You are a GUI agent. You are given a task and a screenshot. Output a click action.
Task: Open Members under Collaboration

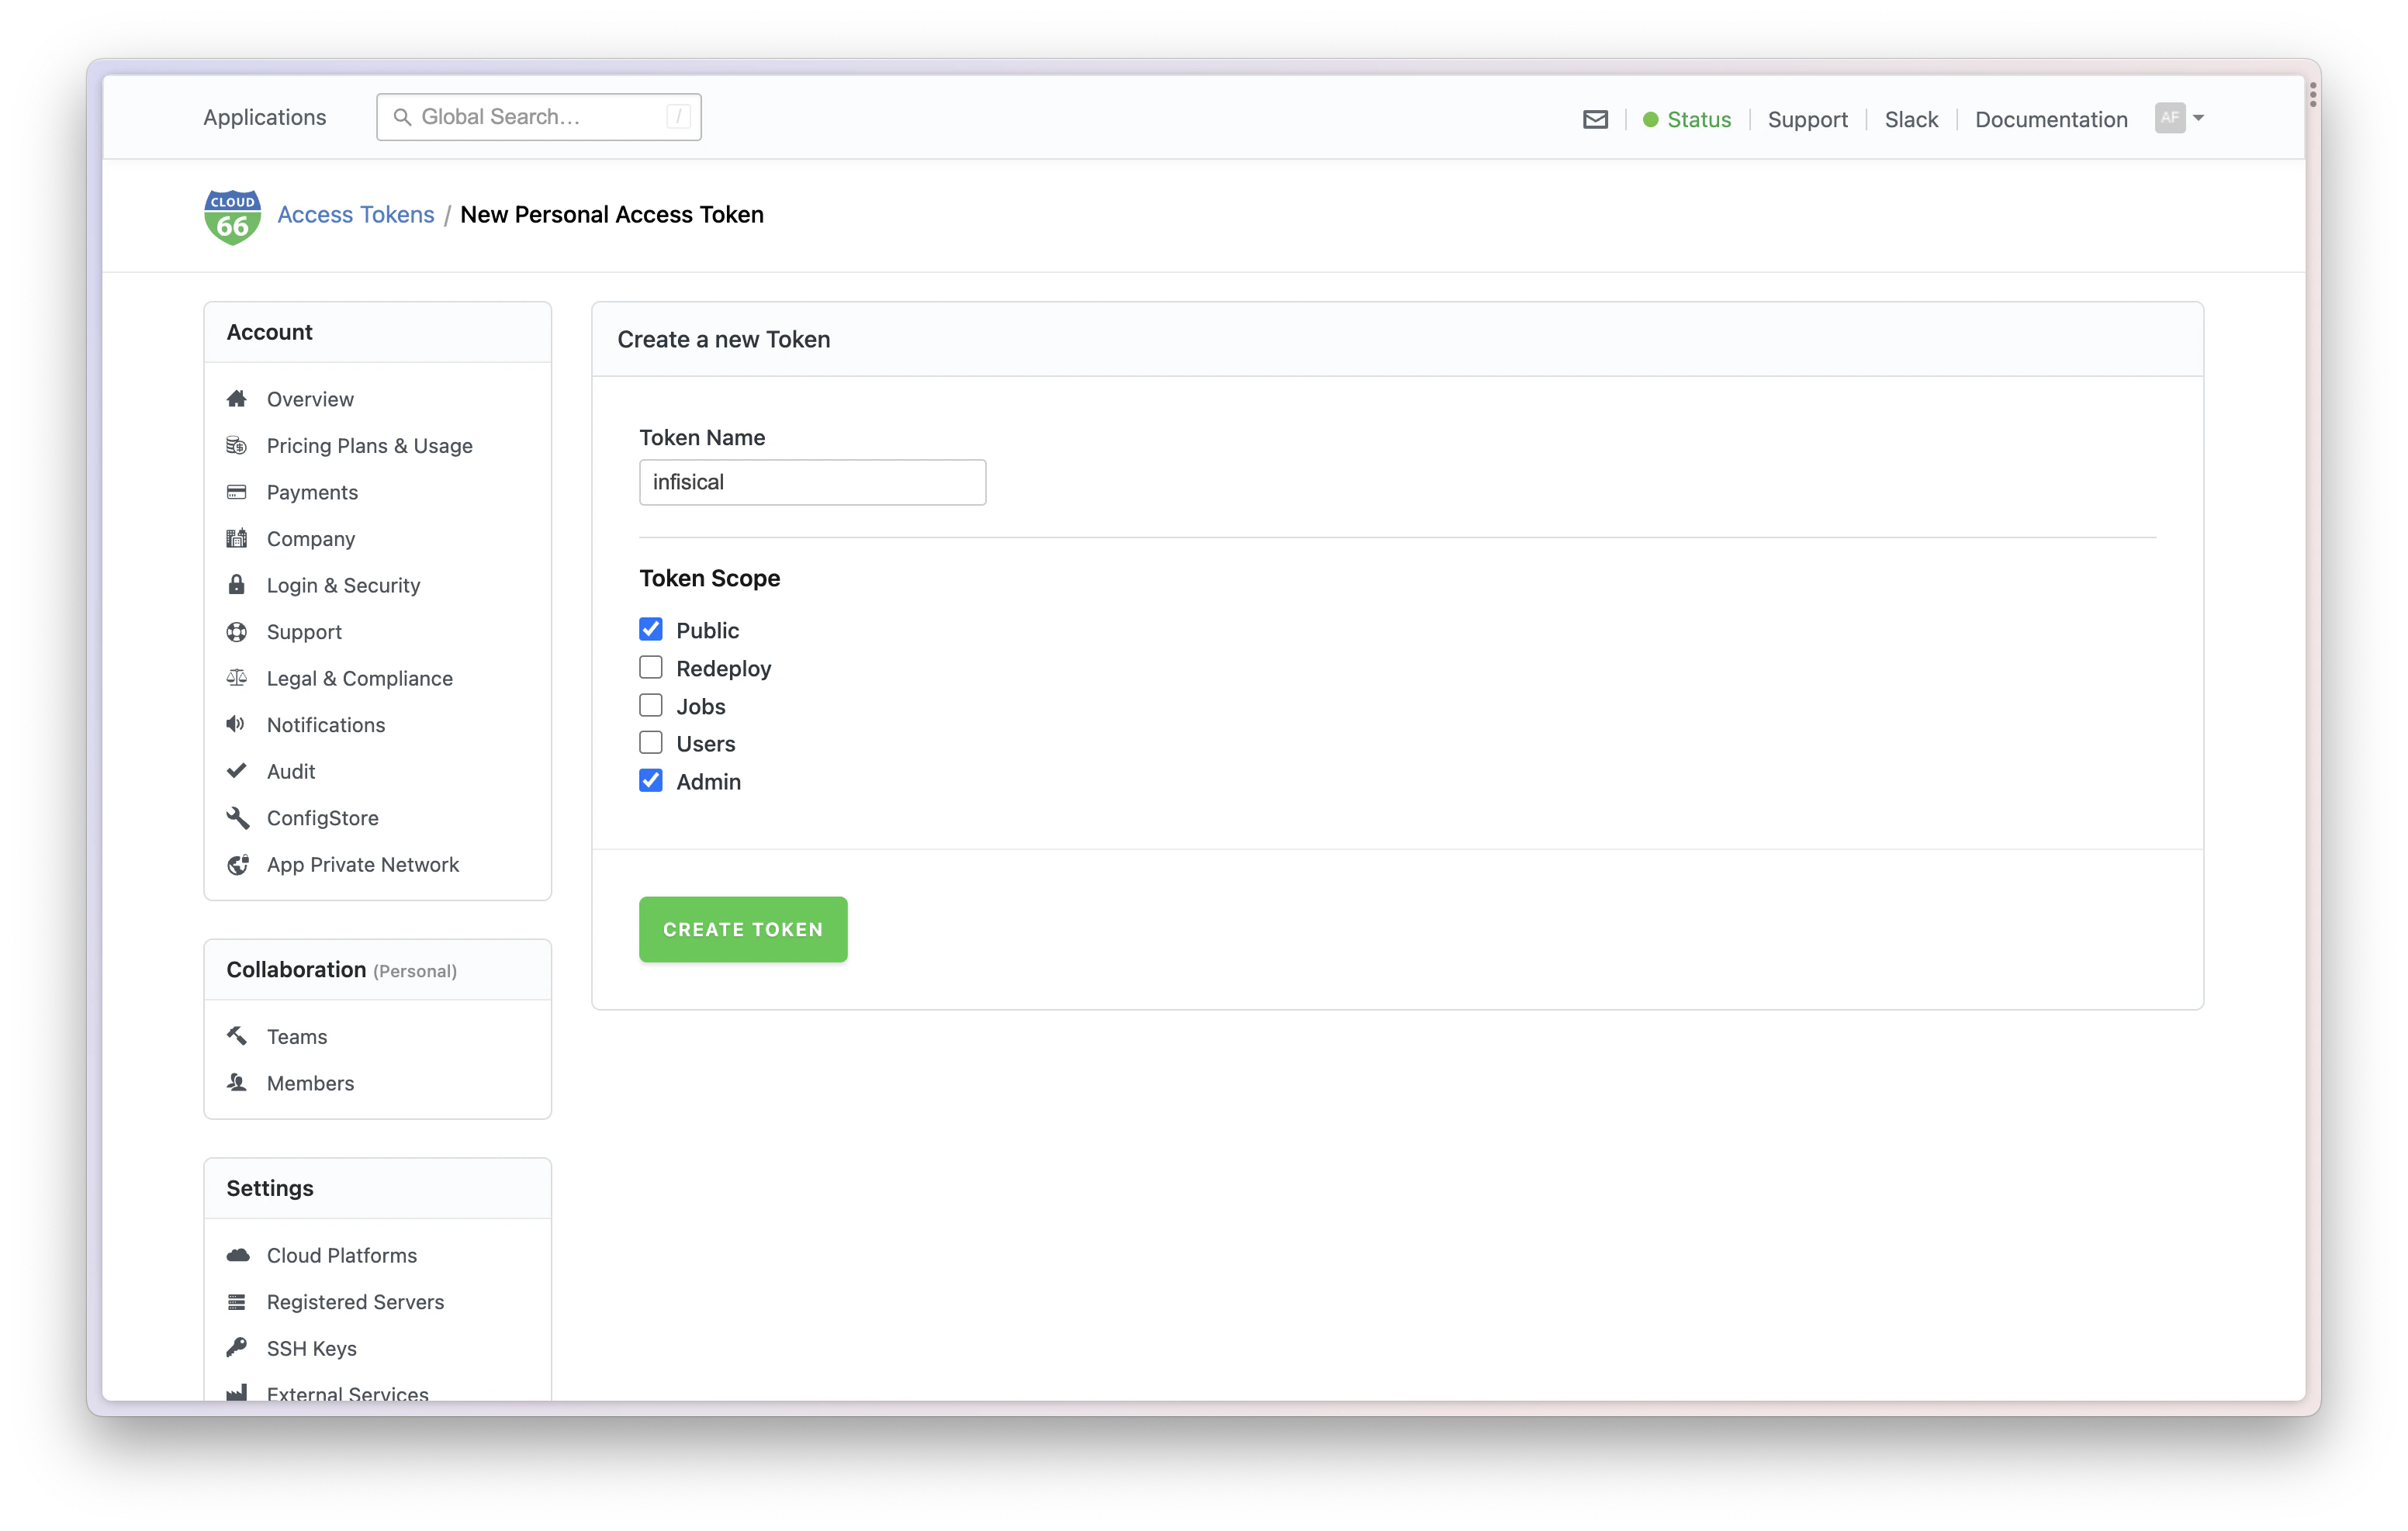click(310, 1083)
